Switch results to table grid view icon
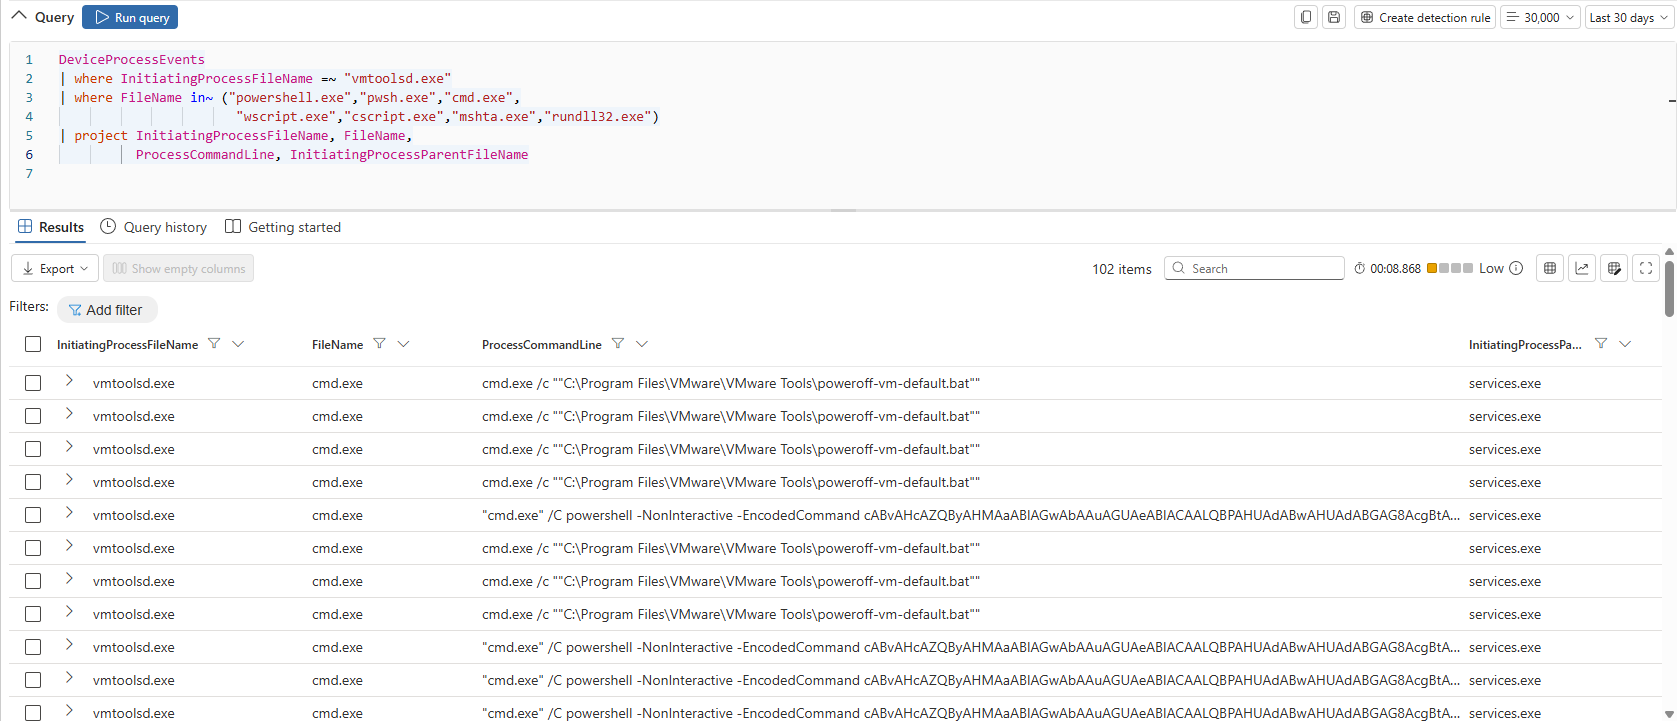The width and height of the screenshot is (1679, 721). (x=1549, y=268)
